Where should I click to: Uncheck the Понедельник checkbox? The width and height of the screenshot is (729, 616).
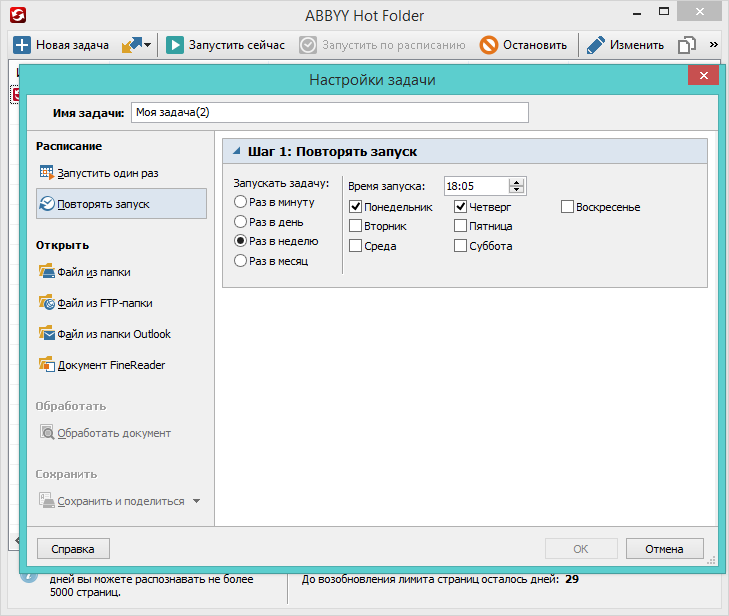(355, 206)
